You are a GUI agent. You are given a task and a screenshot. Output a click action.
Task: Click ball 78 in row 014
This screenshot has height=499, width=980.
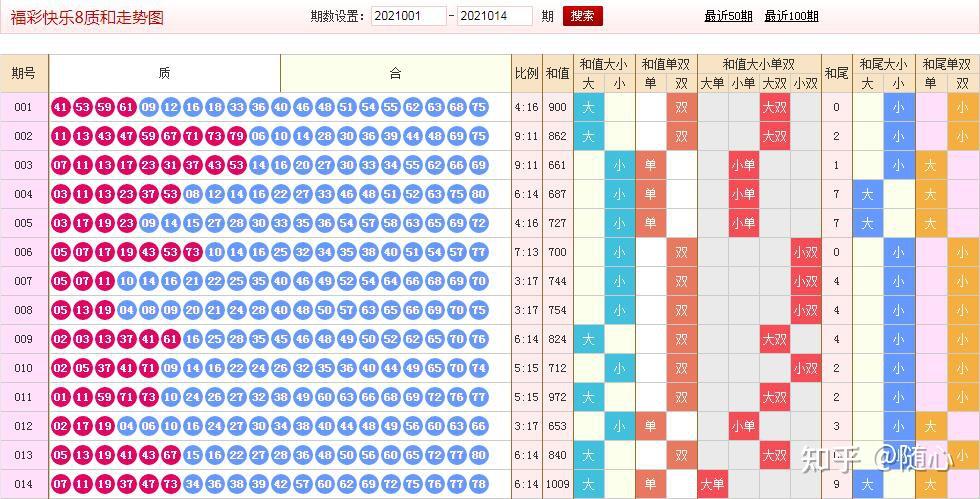coord(479,484)
